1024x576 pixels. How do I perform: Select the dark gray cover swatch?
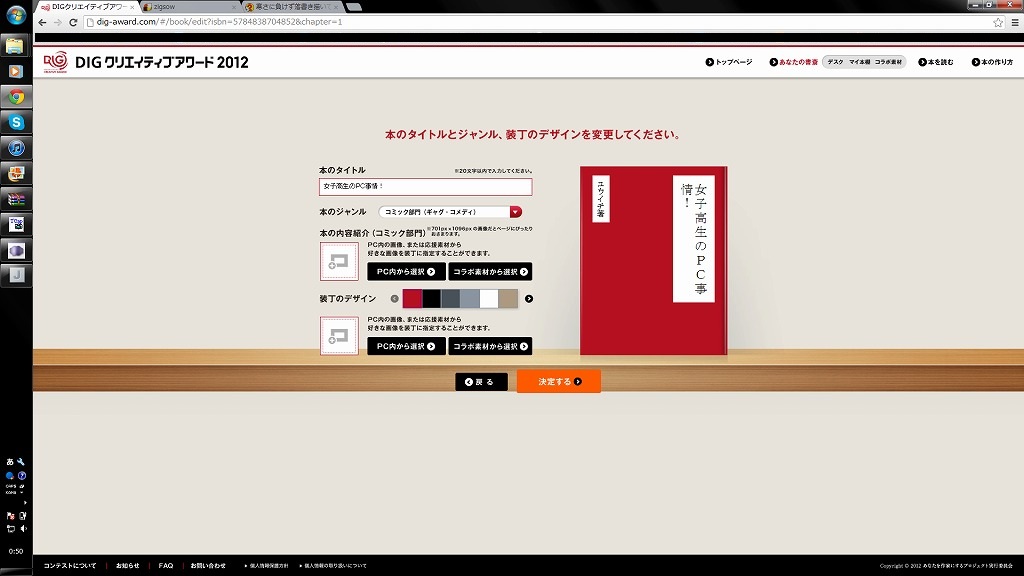click(451, 298)
